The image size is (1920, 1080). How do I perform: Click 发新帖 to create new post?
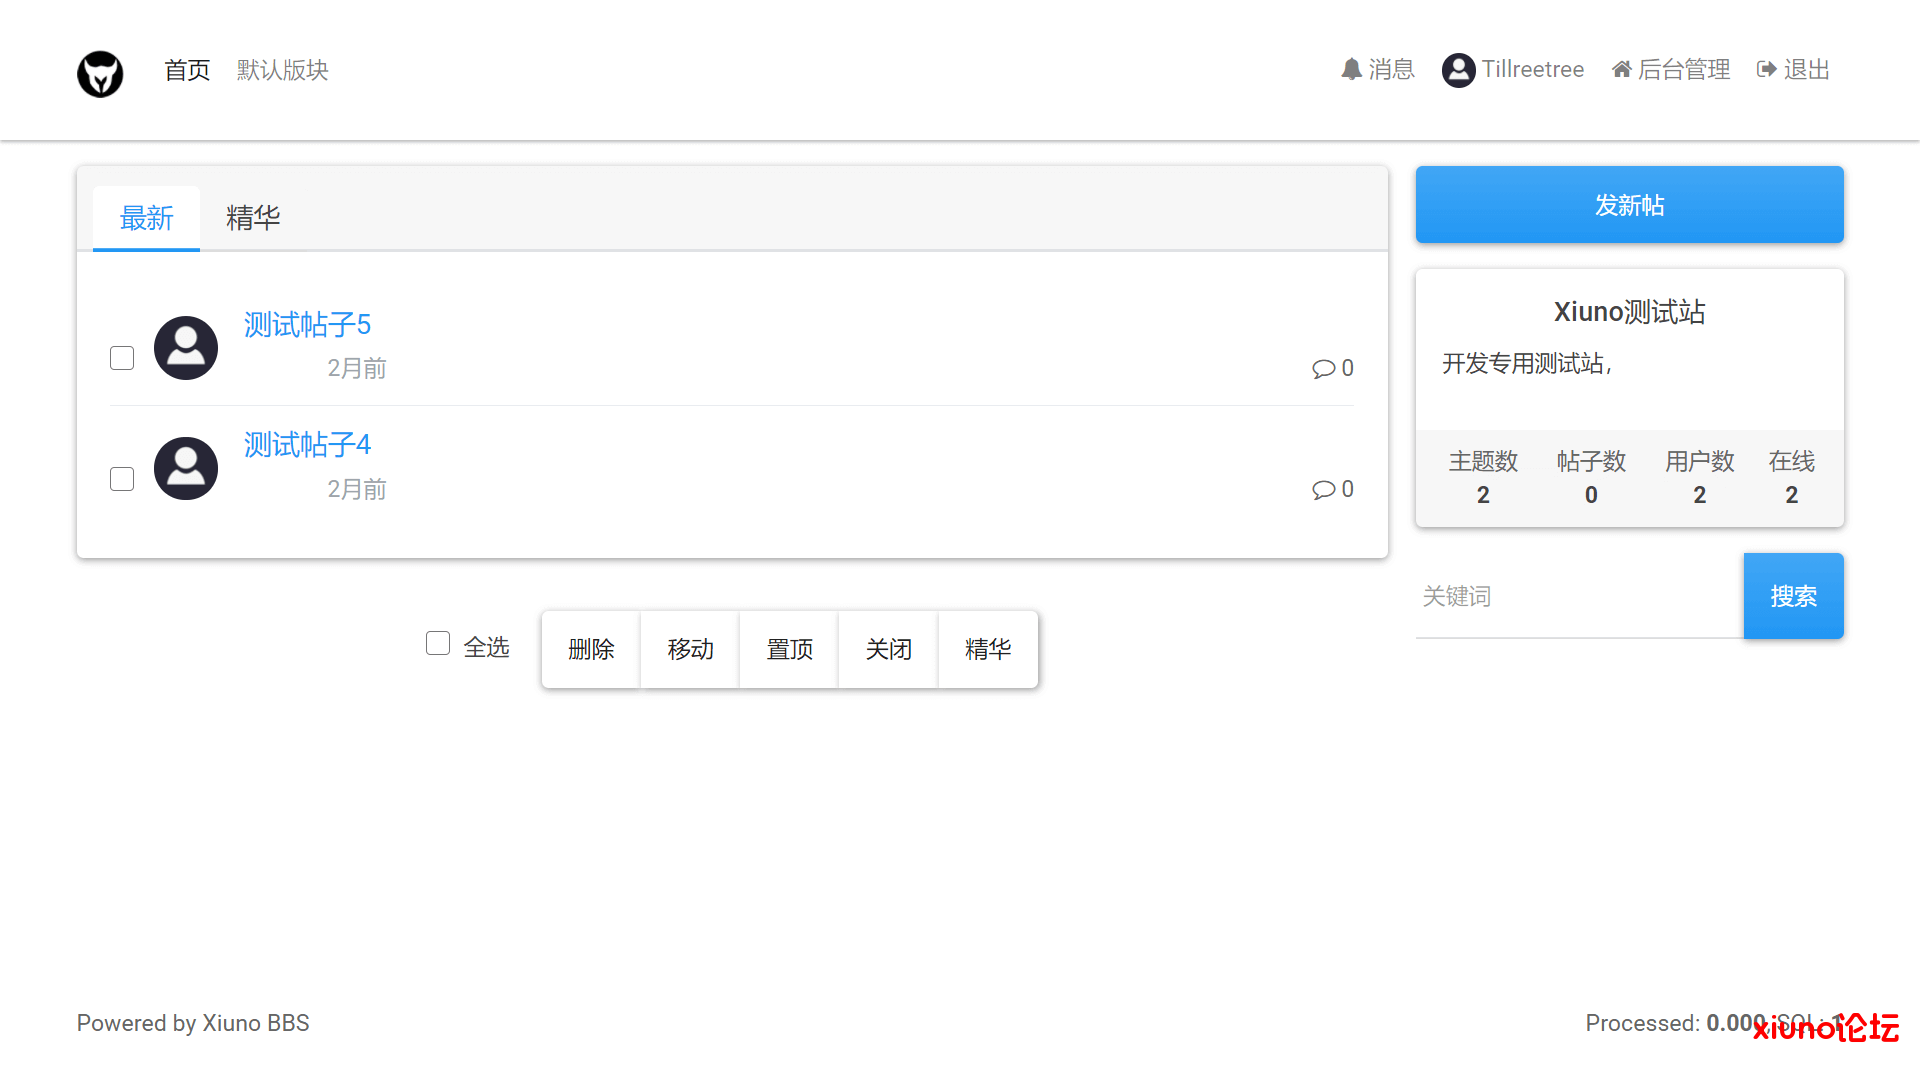[x=1630, y=204]
